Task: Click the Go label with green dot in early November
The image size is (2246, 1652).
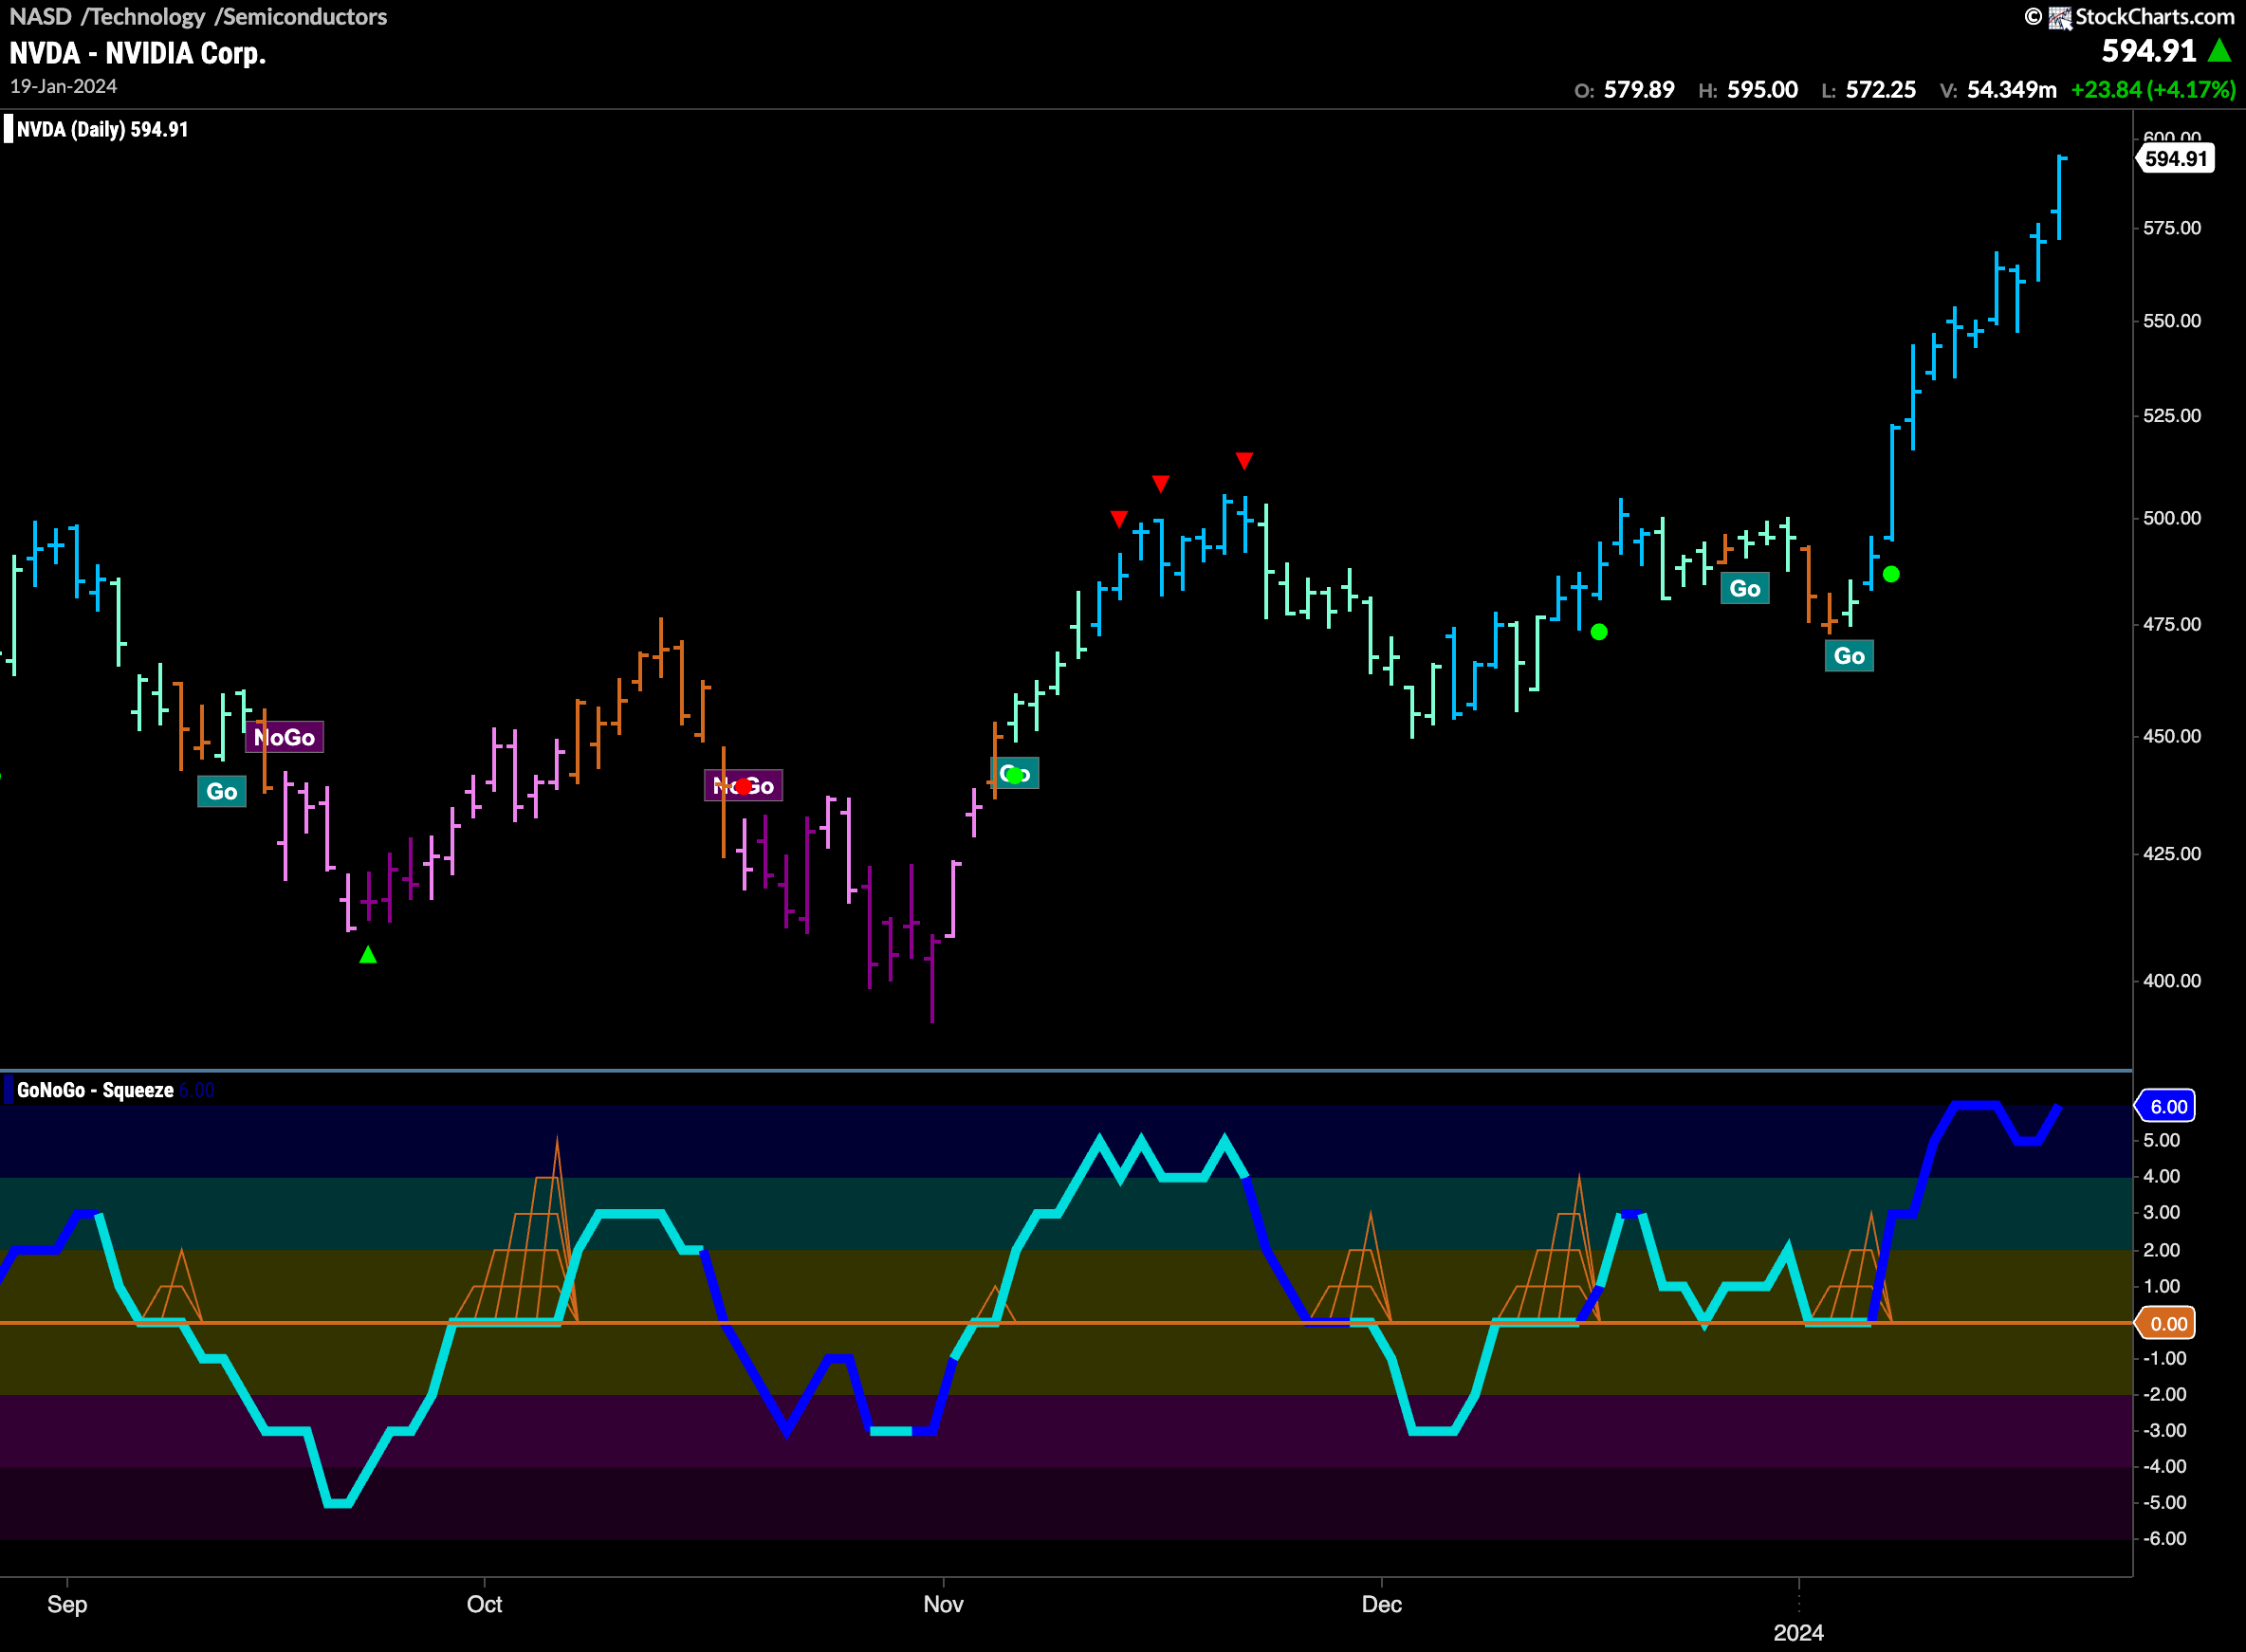Action: point(1015,773)
